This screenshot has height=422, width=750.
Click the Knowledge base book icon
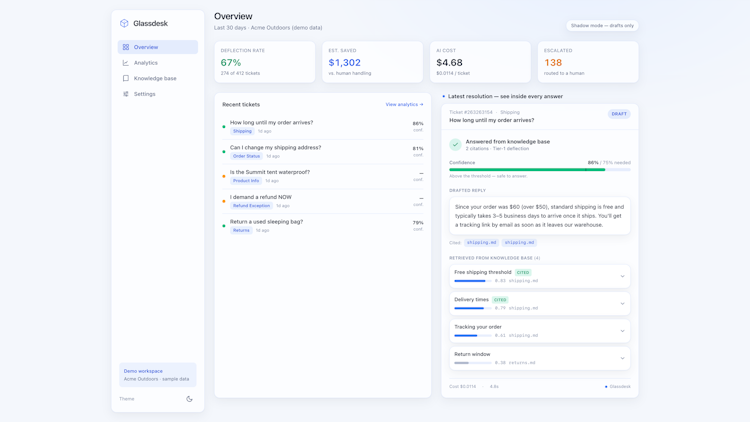point(126,78)
